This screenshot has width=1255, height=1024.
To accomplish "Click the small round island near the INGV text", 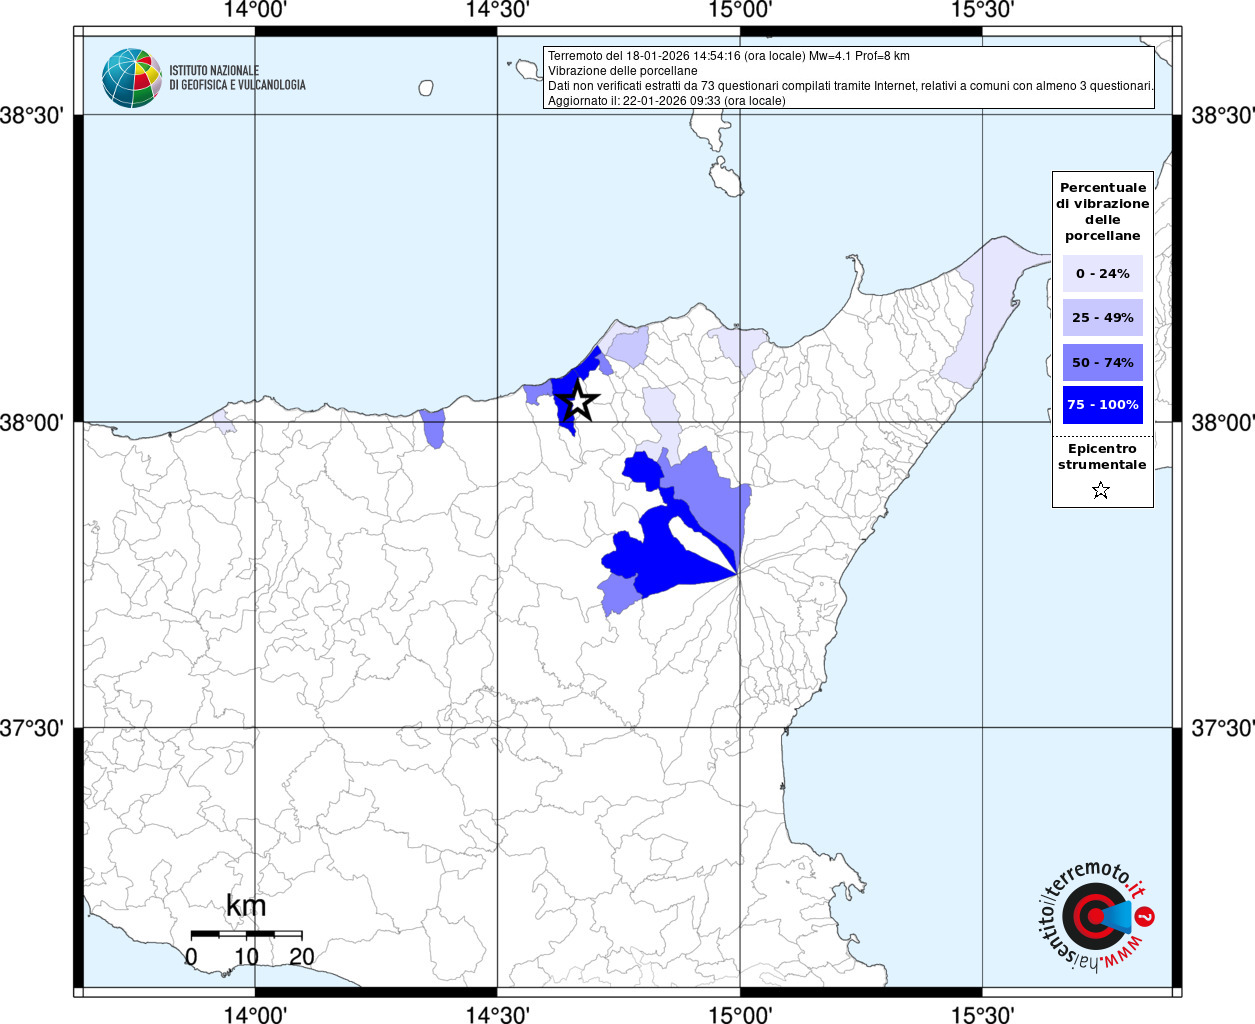I will (x=426, y=88).
